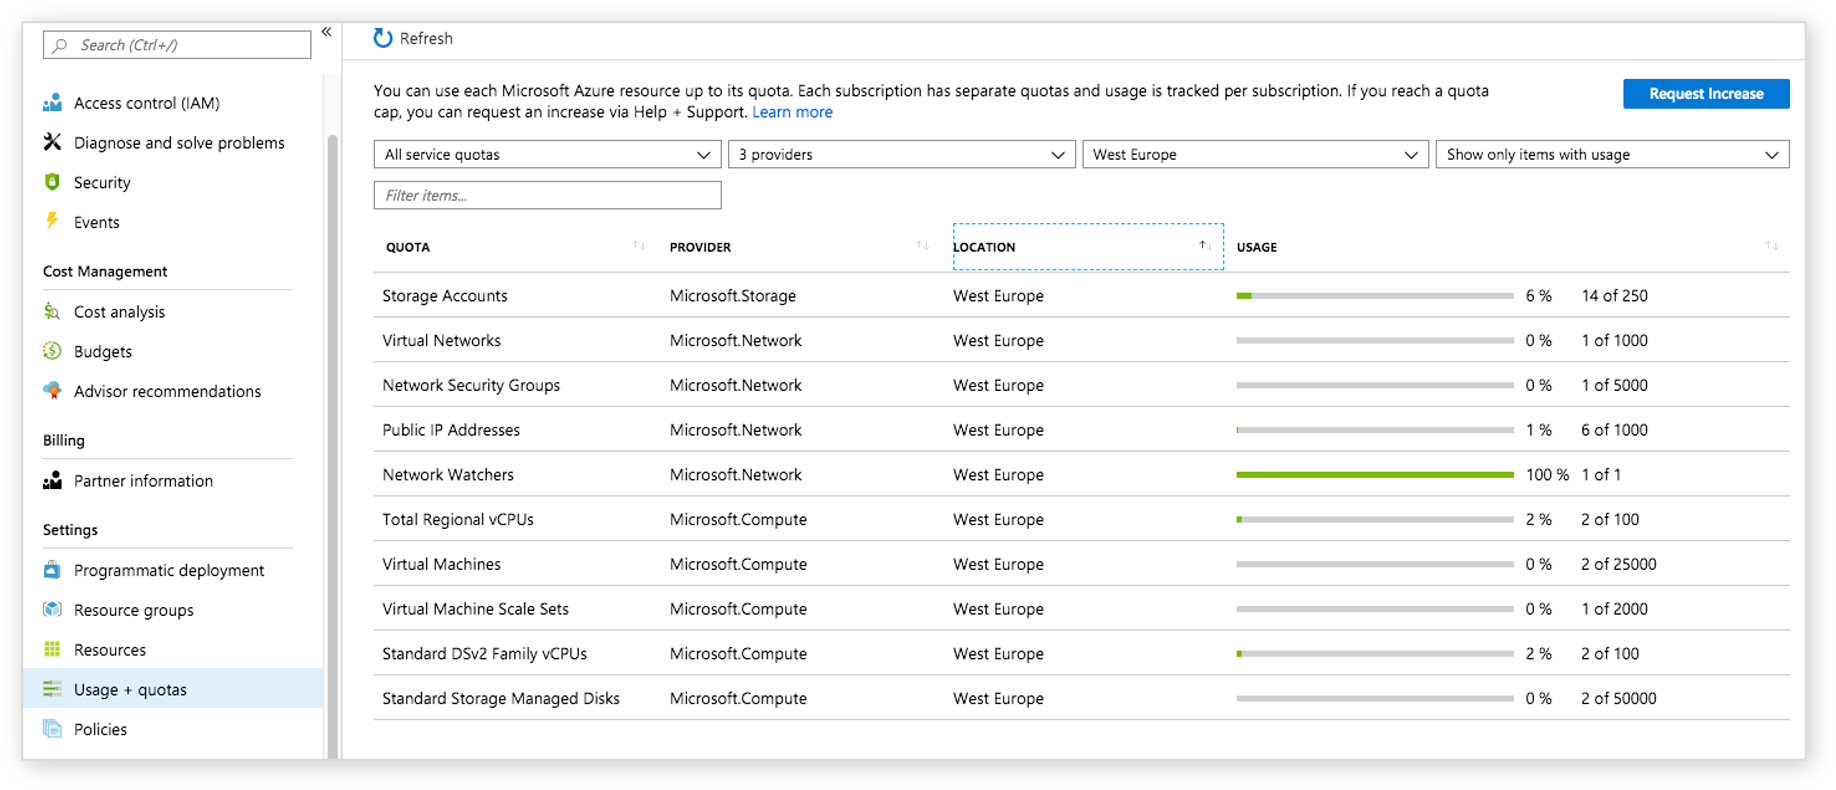The width and height of the screenshot is (1836, 790).
Task: Click Microsoft.Storage provider cell
Action: coord(733,296)
